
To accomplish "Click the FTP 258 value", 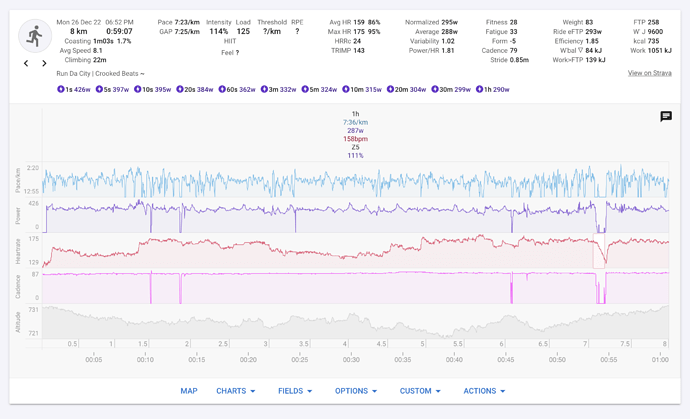I will click(653, 22).
